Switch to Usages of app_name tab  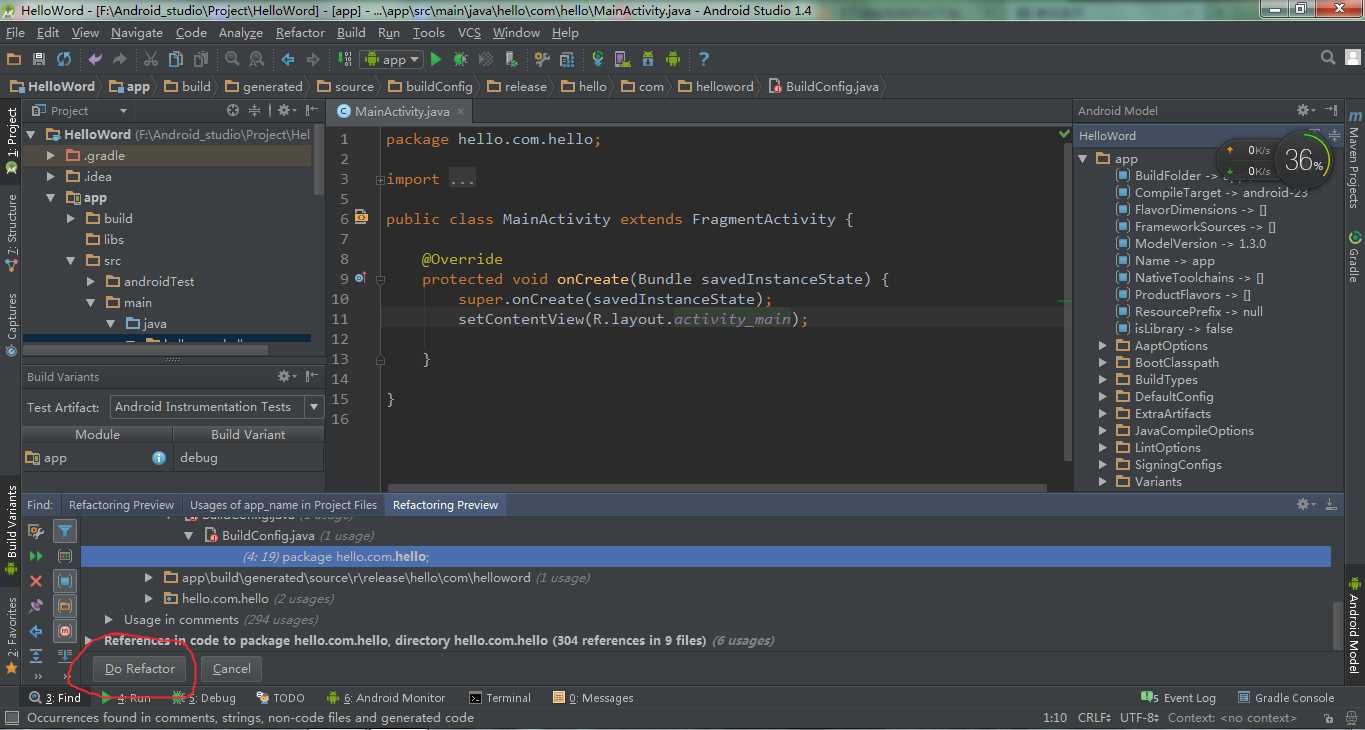283,505
